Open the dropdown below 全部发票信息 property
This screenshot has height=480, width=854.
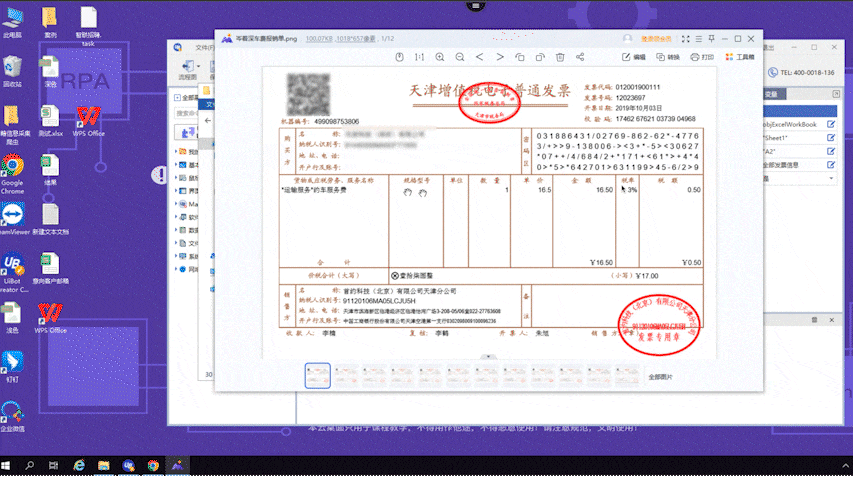pyautogui.click(x=831, y=178)
